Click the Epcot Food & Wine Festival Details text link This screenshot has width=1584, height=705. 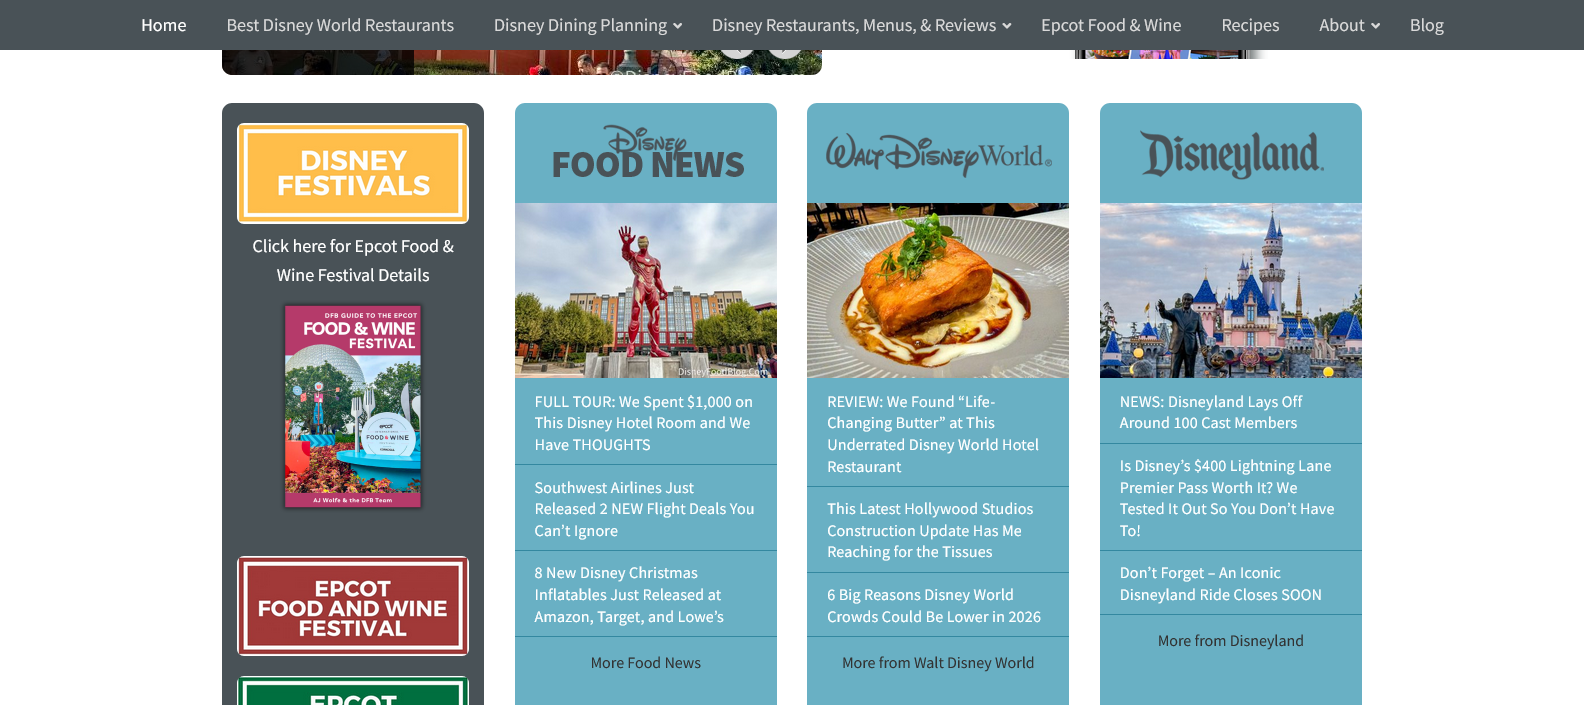[353, 260]
